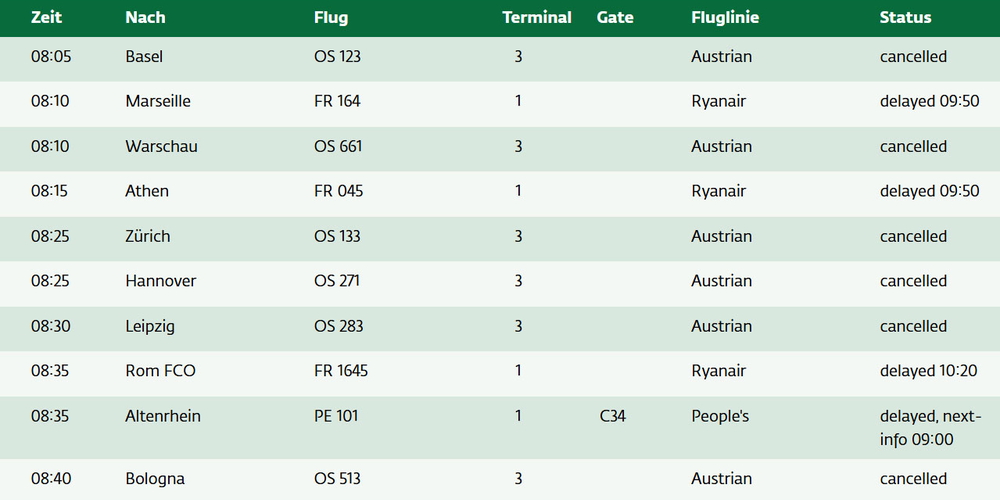Click the People's airline entry
Image resolution: width=1000 pixels, height=500 pixels.
pyautogui.click(x=720, y=416)
